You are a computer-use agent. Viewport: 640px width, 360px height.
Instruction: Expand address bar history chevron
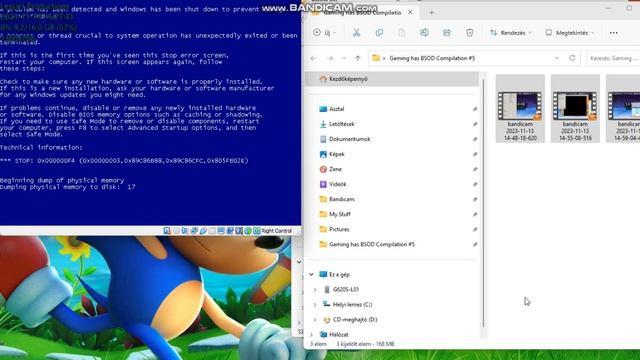557,58
